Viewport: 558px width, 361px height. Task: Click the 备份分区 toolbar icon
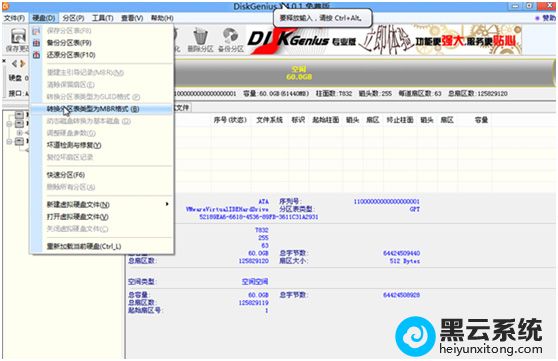point(230,36)
